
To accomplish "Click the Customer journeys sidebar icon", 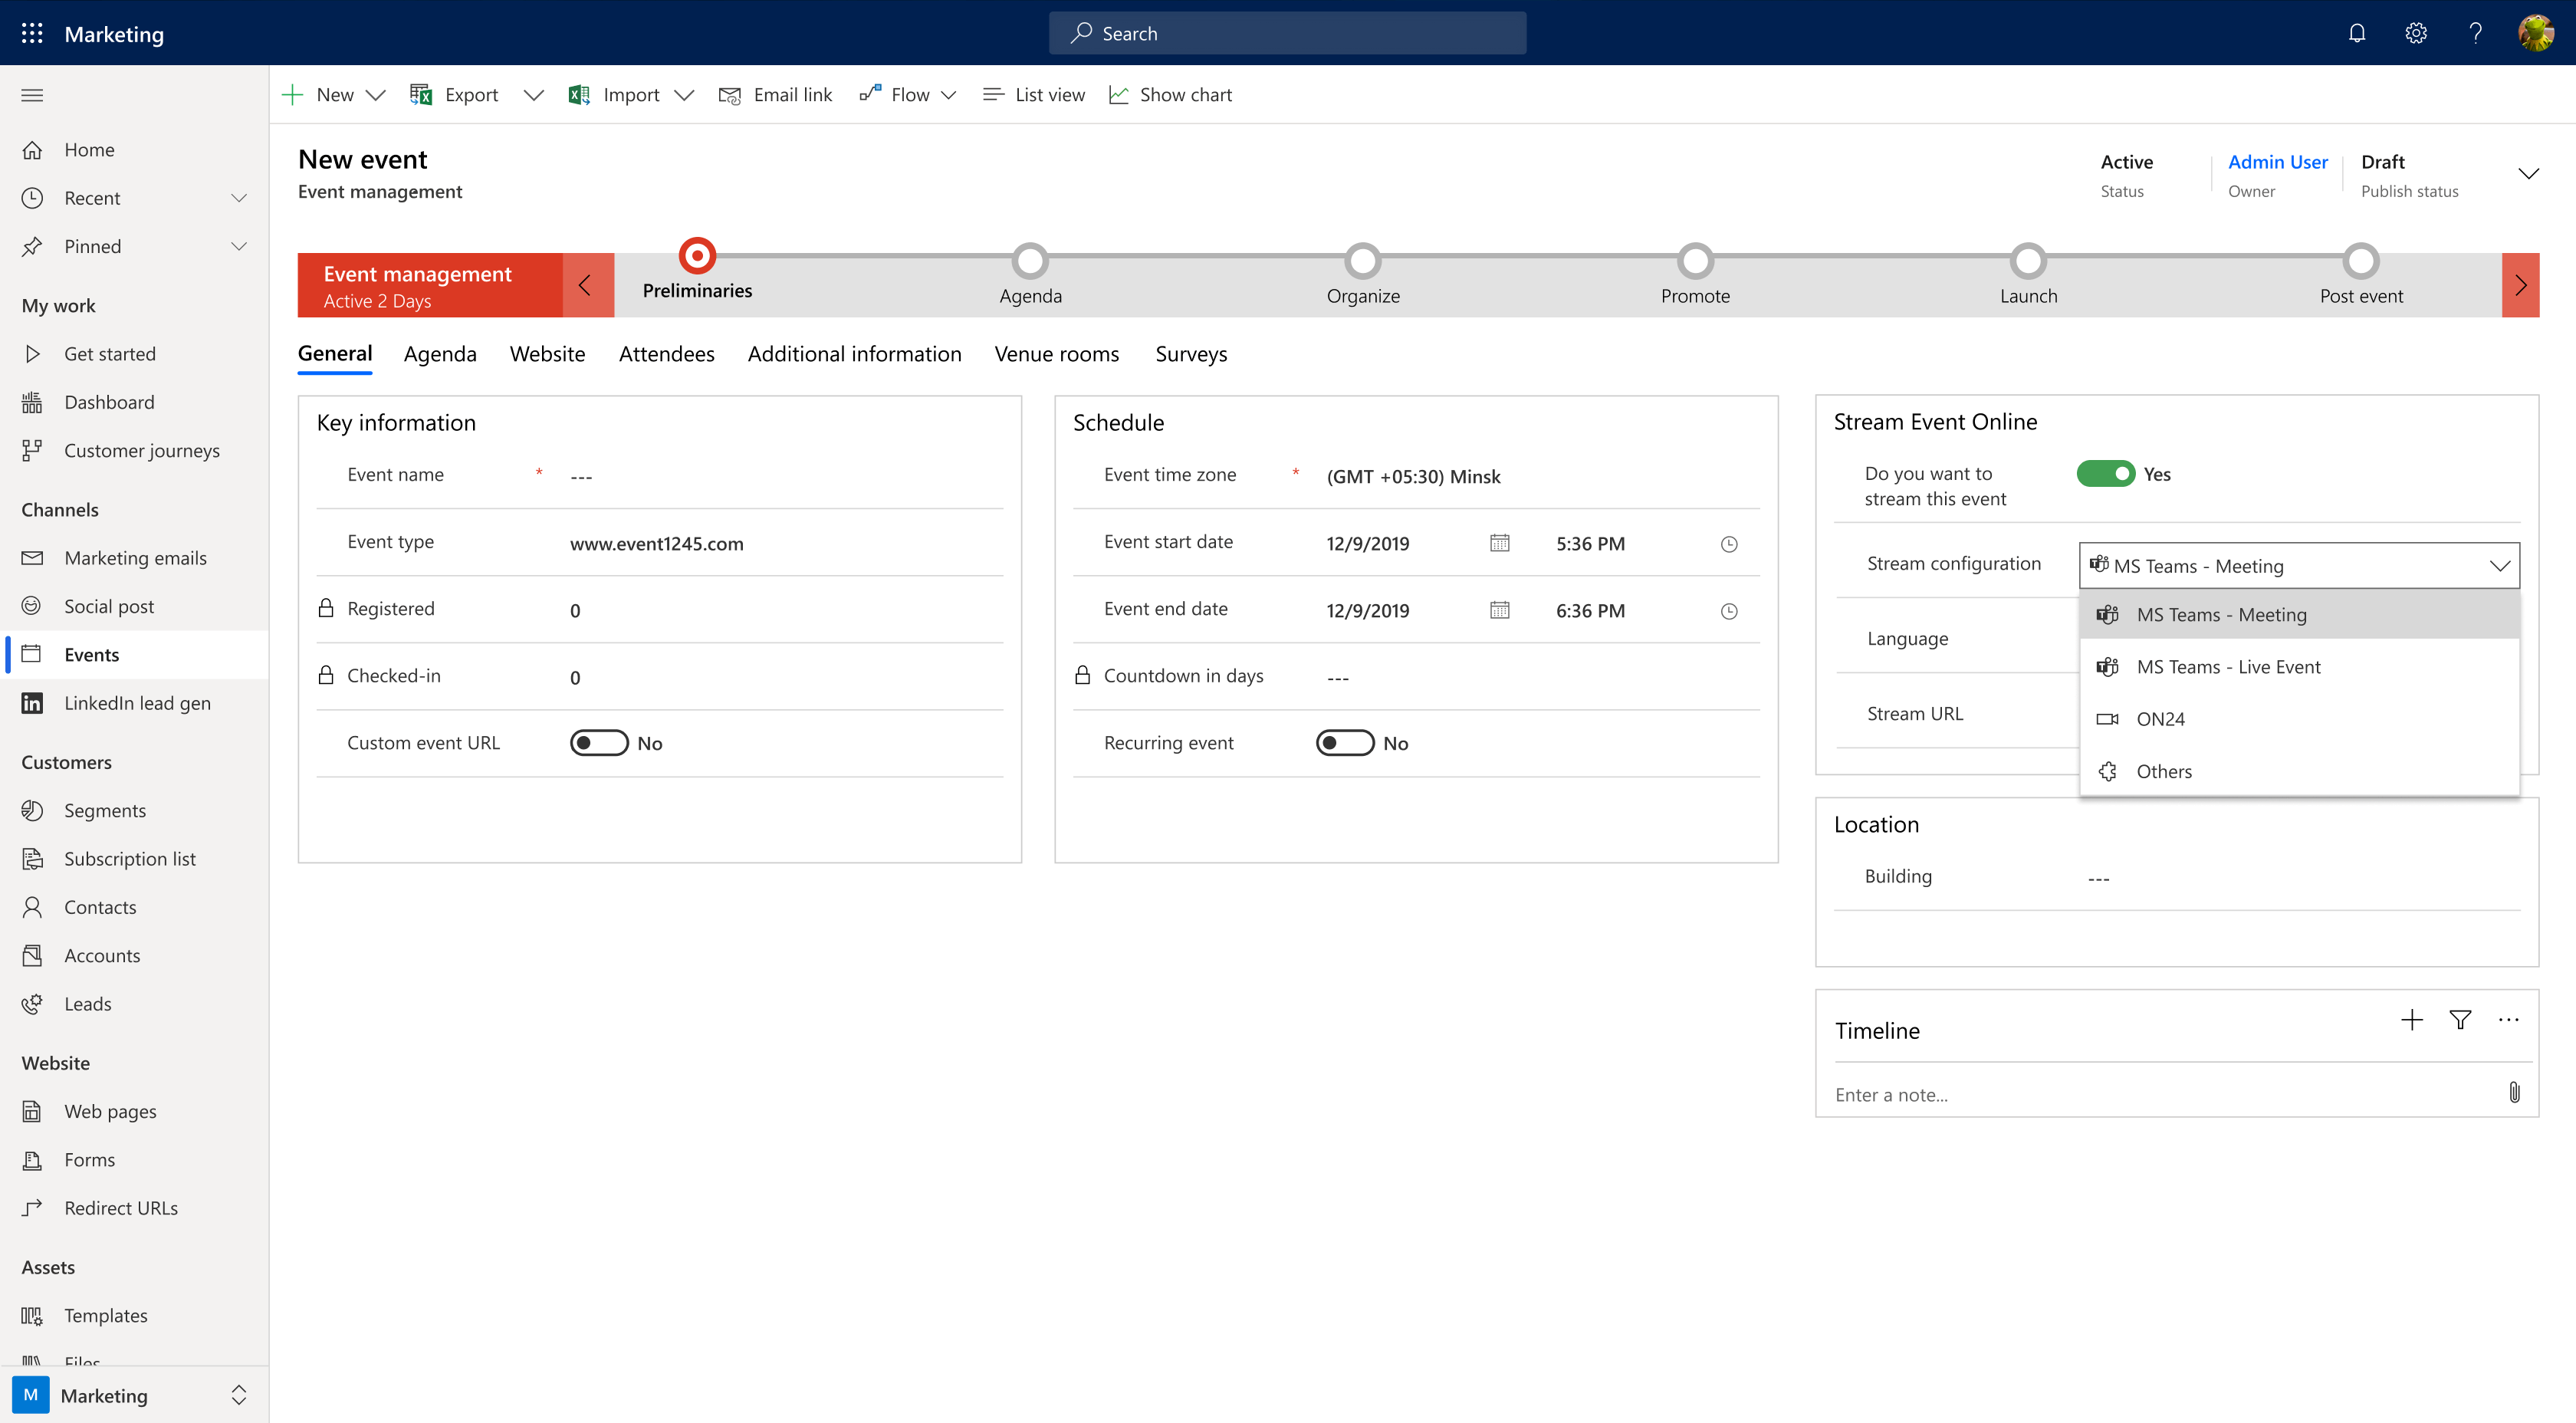I will [x=33, y=450].
